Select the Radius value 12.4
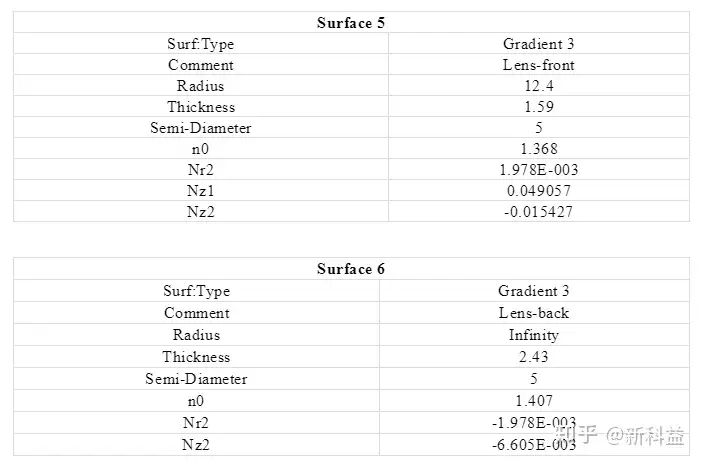The width and height of the screenshot is (702, 464). click(539, 86)
